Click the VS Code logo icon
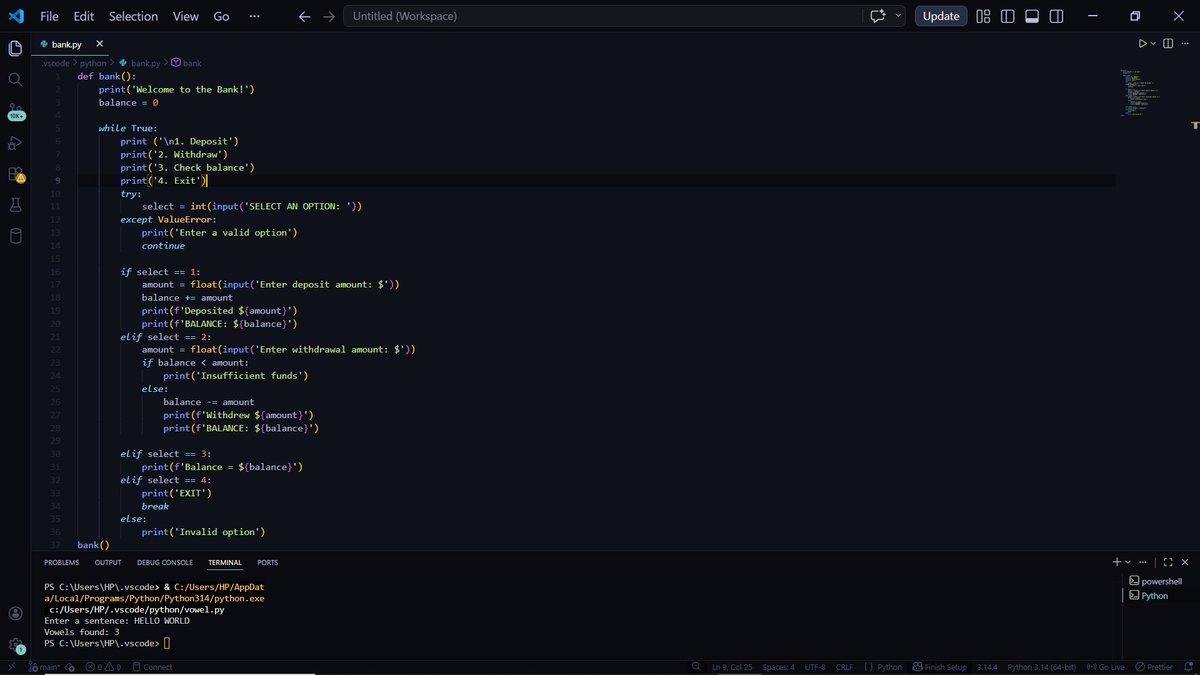This screenshot has width=1200, height=675. click(x=16, y=16)
